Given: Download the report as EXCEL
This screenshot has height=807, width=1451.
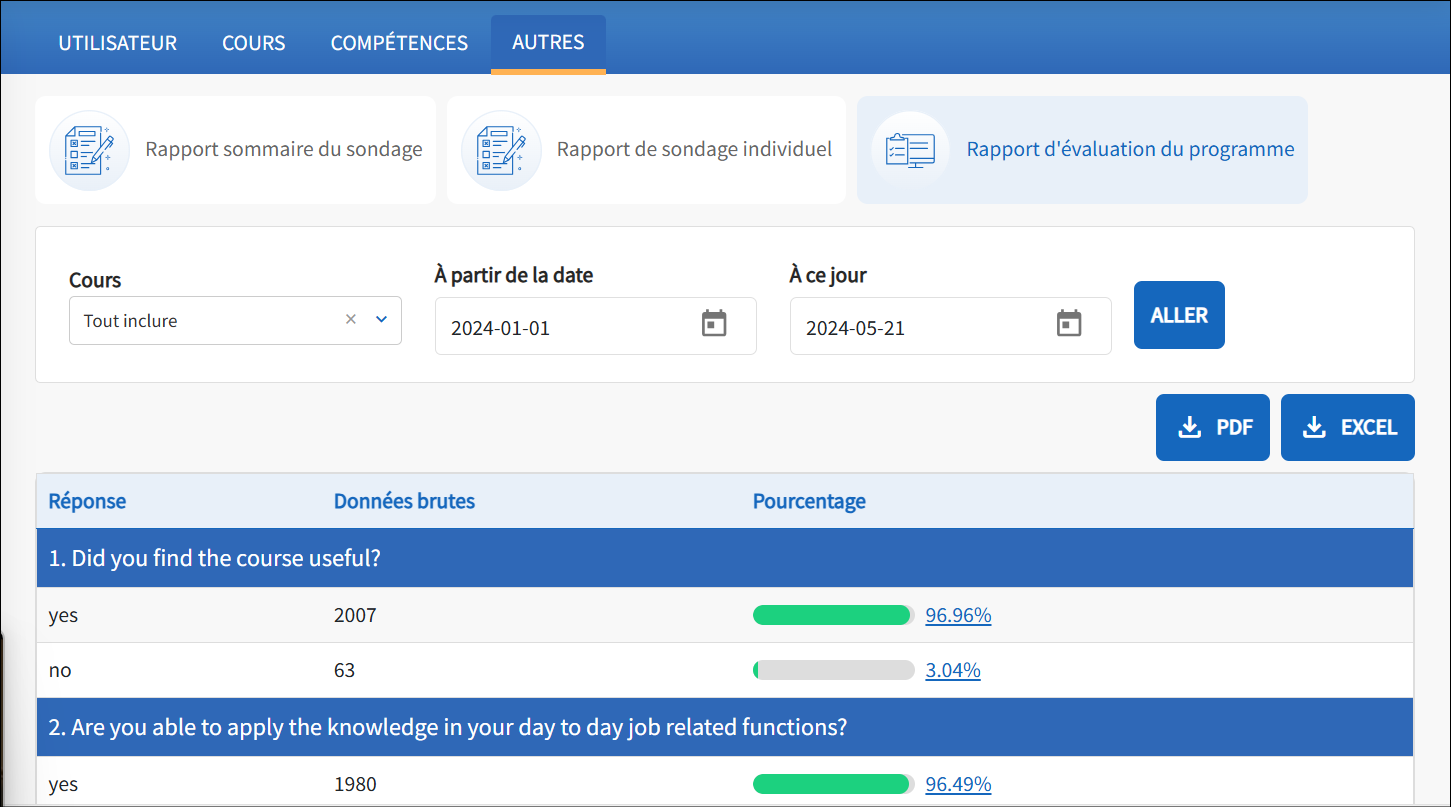Looking at the screenshot, I should 1347,427.
